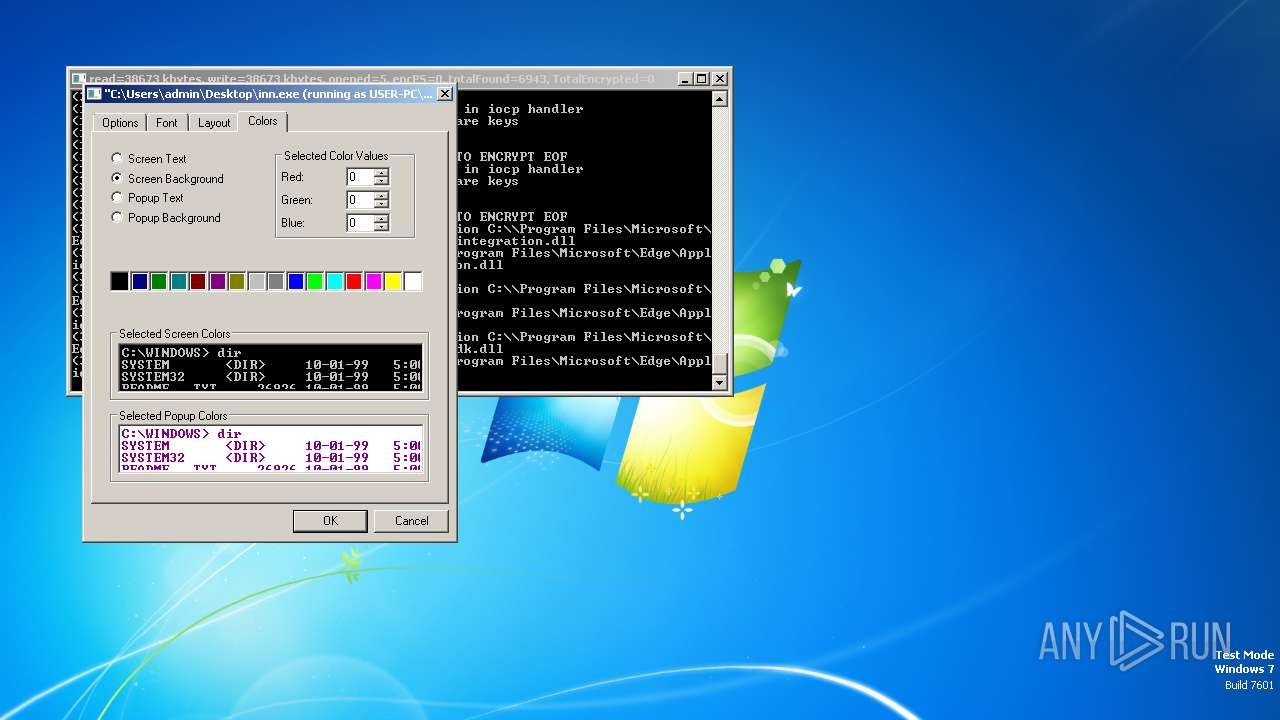Dismiss dialog with the Cancel button
This screenshot has height=720, width=1280.
tap(411, 521)
